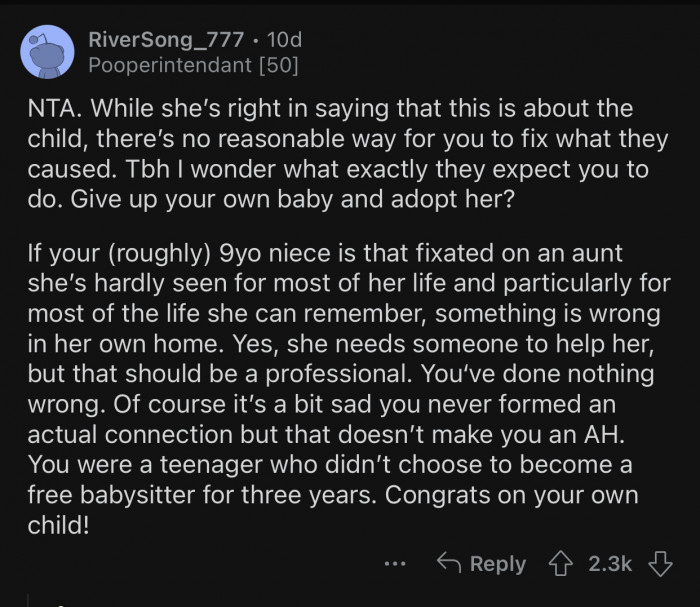Click the dot separator after the username
700x607 pixels.
click(x=255, y=40)
